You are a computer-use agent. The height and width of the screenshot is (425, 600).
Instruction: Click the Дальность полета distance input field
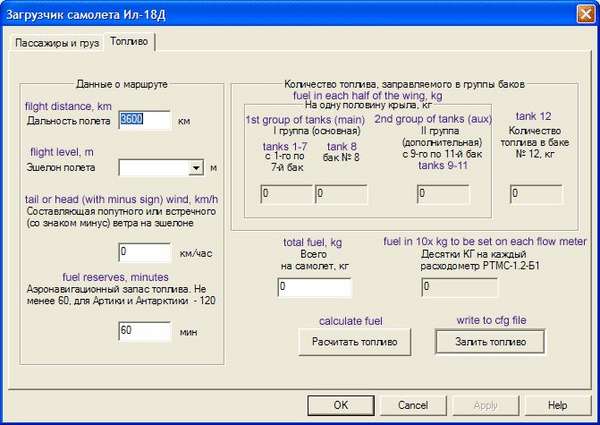145,120
